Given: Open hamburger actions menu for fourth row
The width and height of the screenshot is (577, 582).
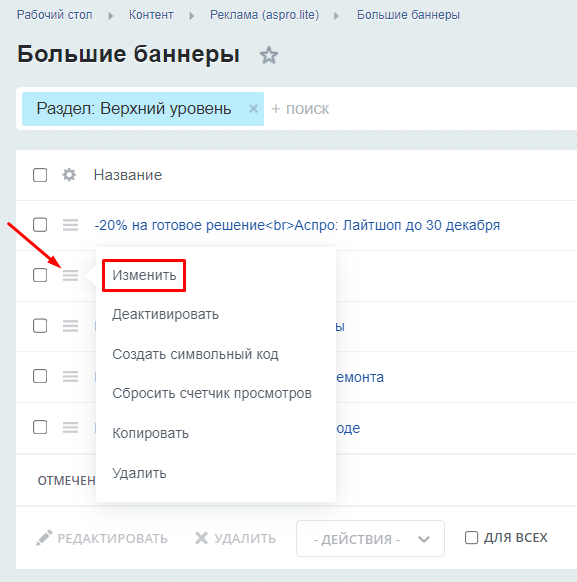Looking at the screenshot, I should [70, 376].
